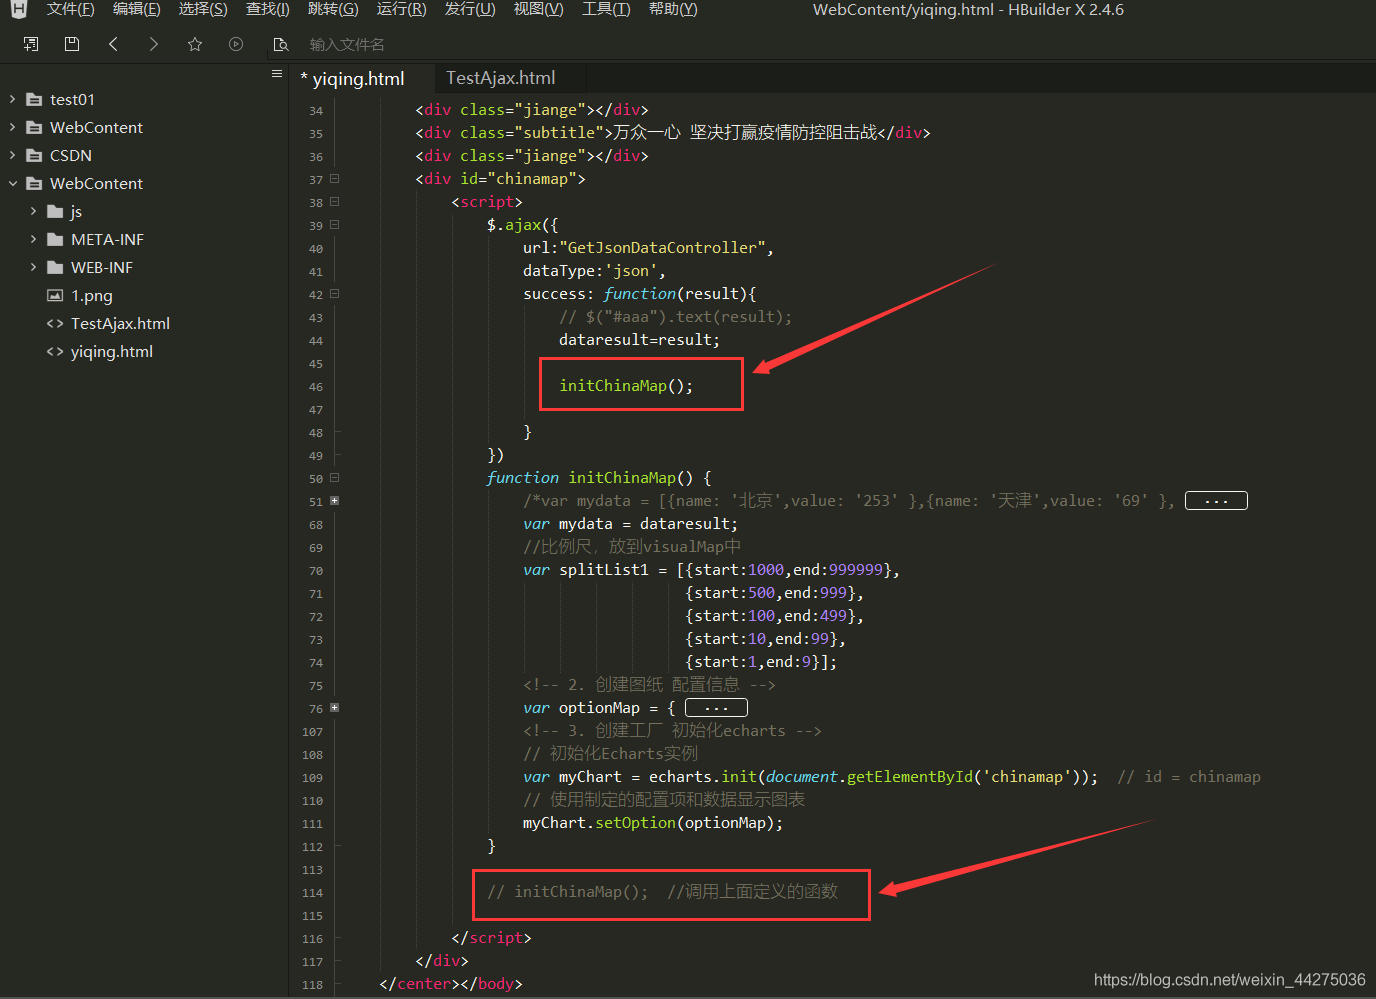Image resolution: width=1376 pixels, height=999 pixels.
Task: Click the 1.png image file icon
Action: click(x=55, y=296)
